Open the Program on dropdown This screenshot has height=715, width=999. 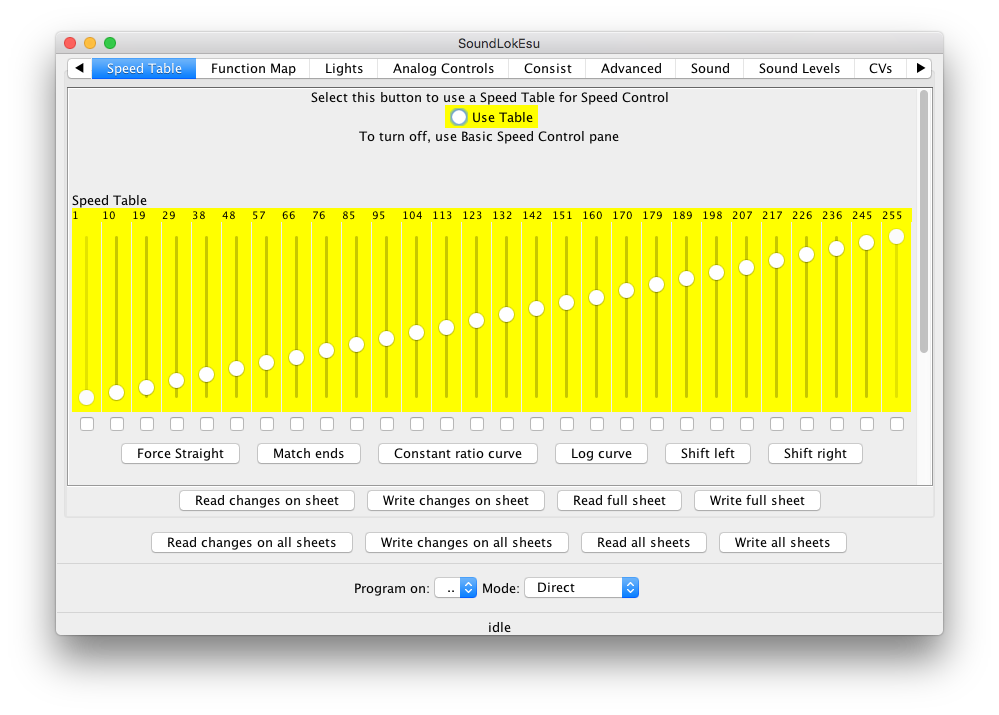456,588
